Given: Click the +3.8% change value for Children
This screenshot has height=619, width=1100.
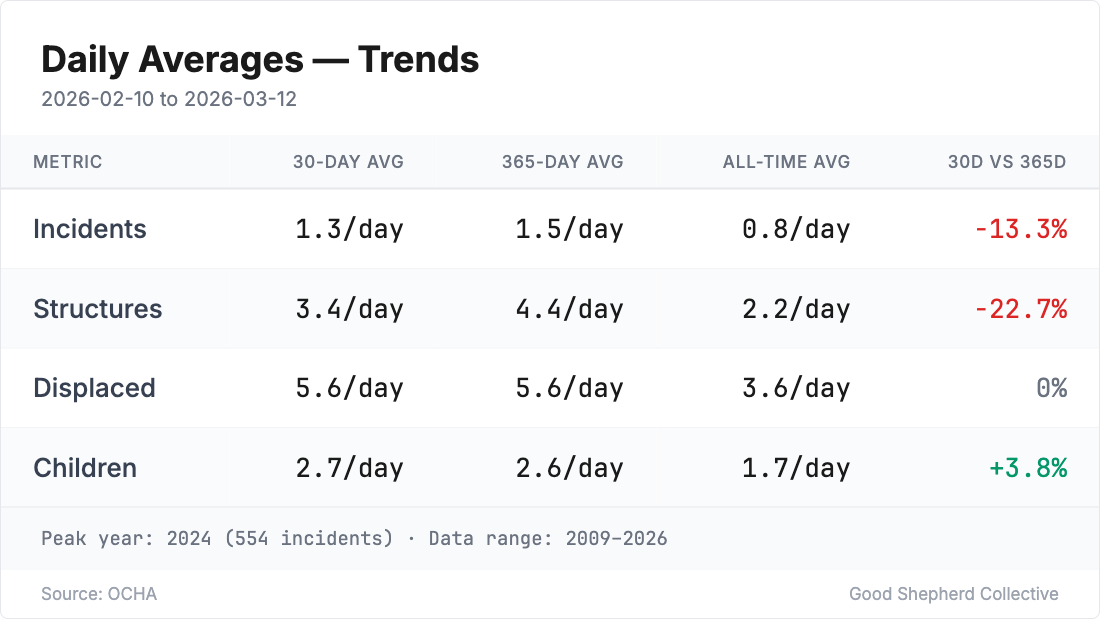Looking at the screenshot, I should [x=1028, y=468].
